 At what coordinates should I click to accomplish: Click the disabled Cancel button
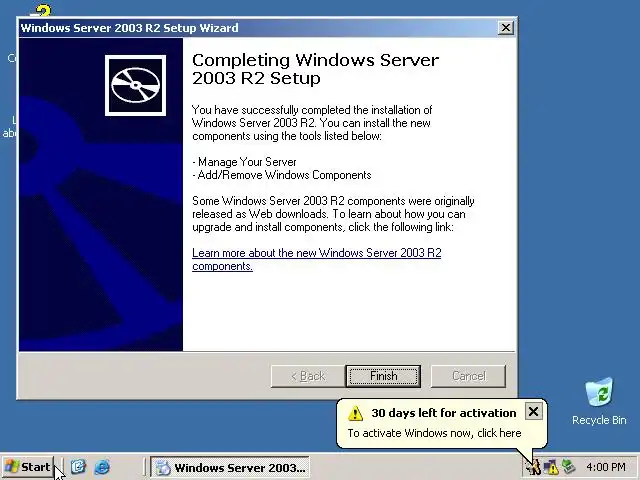click(x=468, y=376)
